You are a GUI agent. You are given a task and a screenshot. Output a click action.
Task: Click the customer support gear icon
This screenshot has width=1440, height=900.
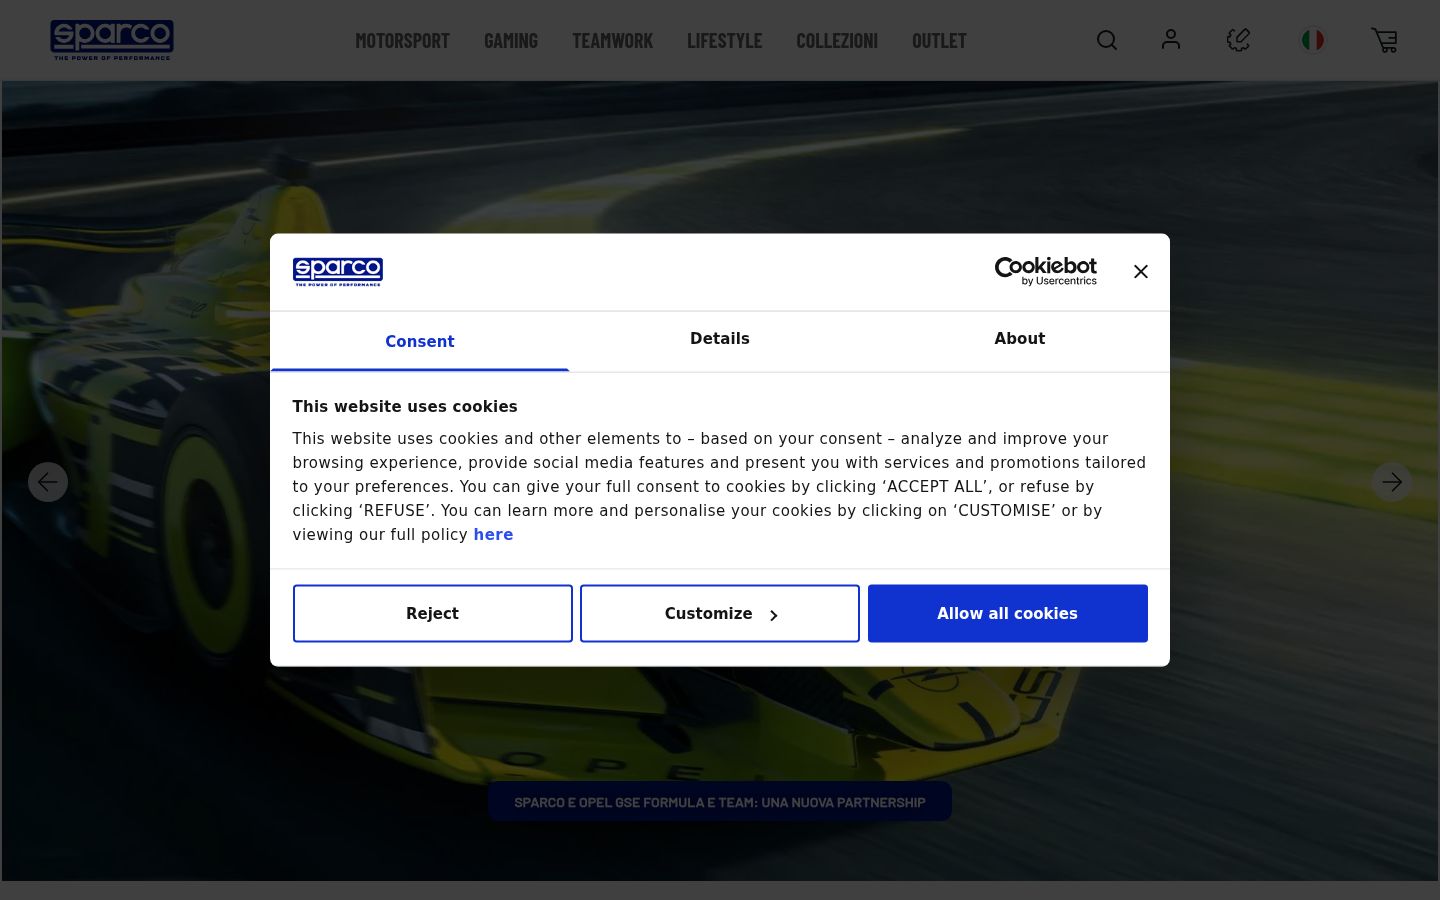pos(1239,40)
